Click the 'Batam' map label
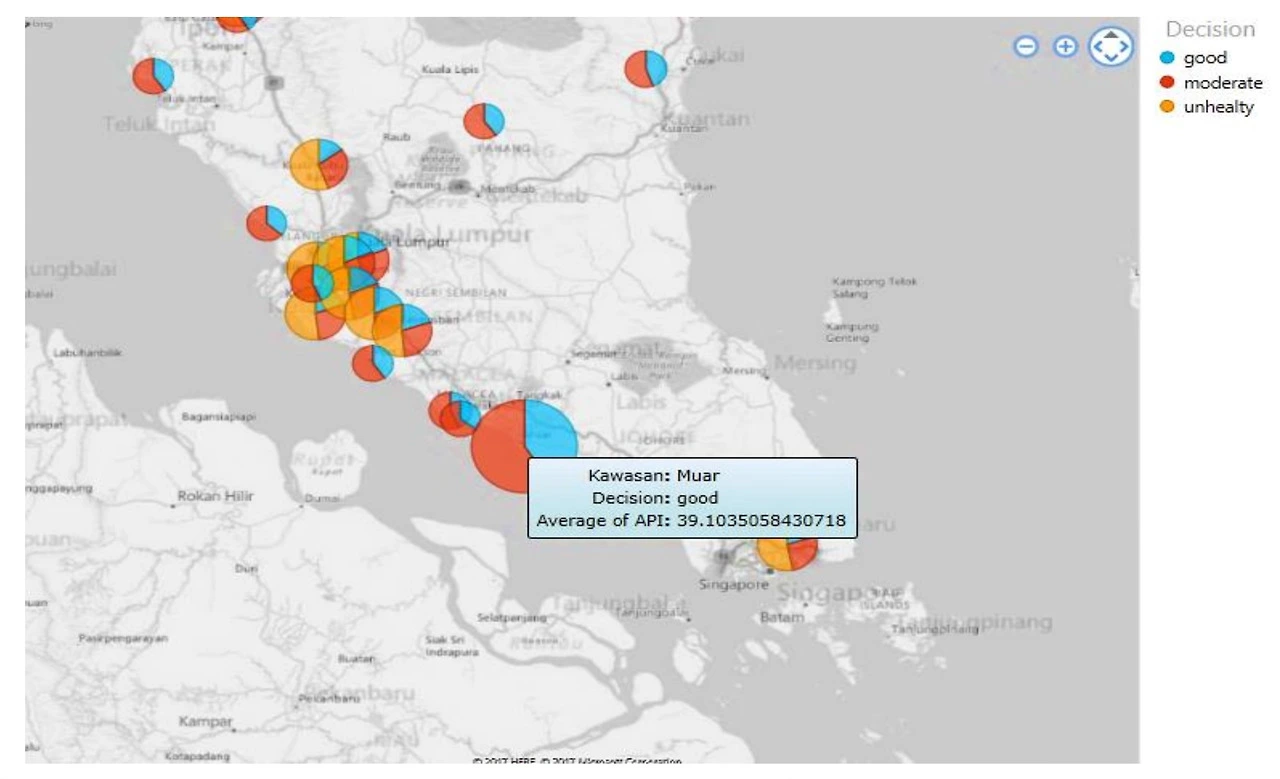Image resolution: width=1280 pixels, height=779 pixels. (x=782, y=618)
